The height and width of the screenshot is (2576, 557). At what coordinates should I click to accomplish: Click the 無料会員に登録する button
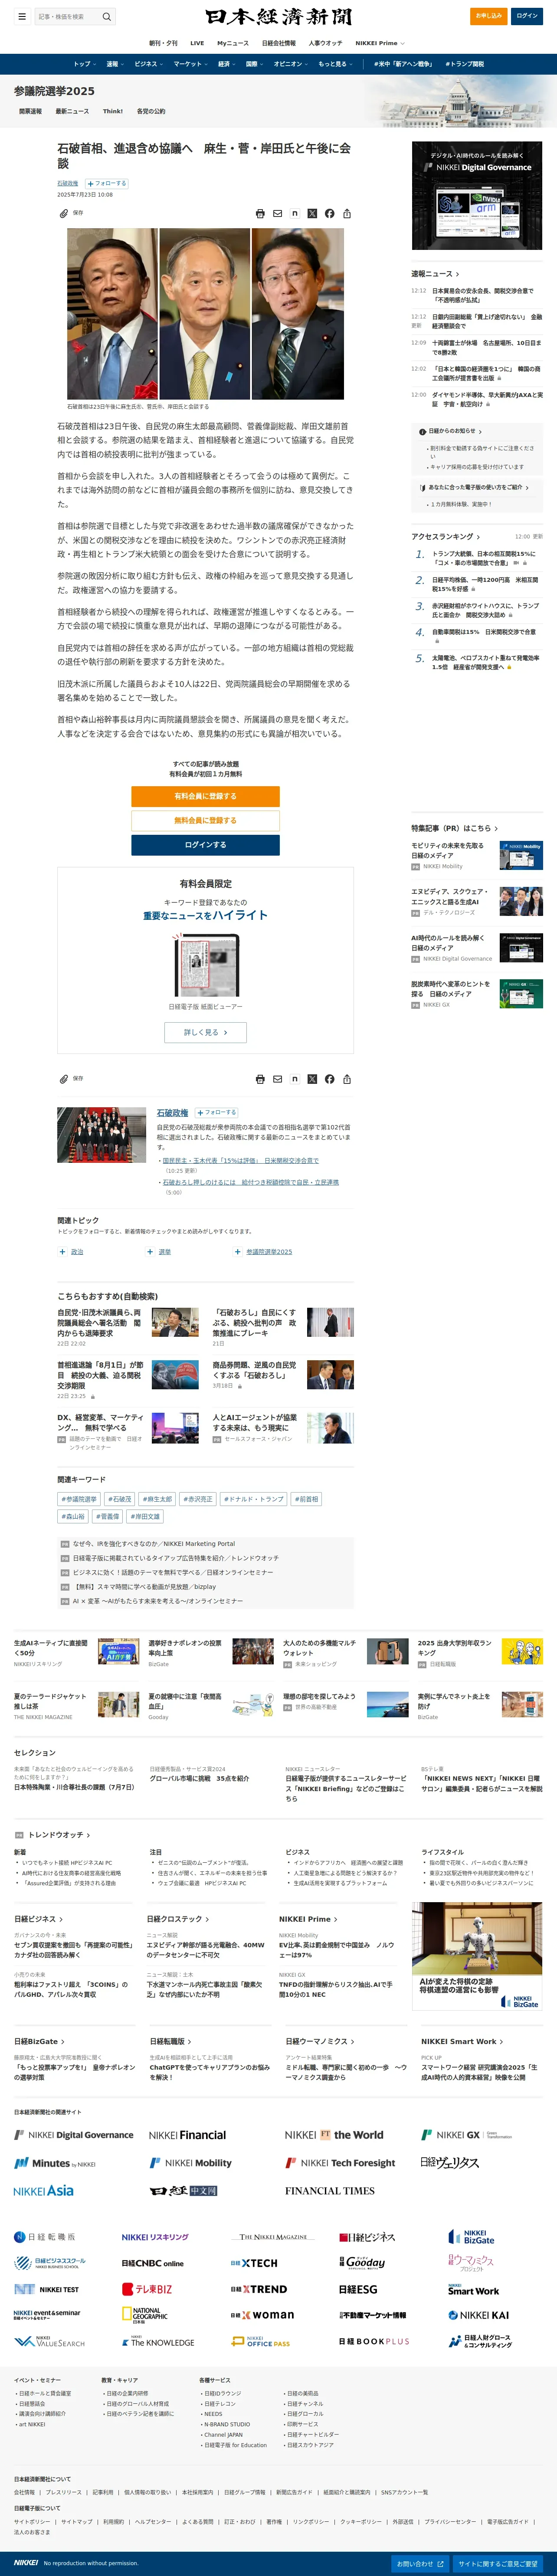point(205,820)
